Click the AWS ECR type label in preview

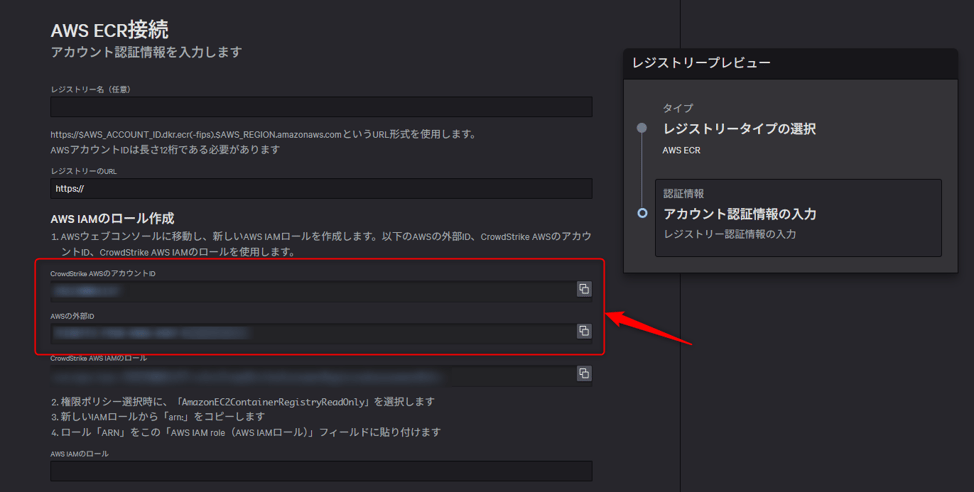coord(681,150)
